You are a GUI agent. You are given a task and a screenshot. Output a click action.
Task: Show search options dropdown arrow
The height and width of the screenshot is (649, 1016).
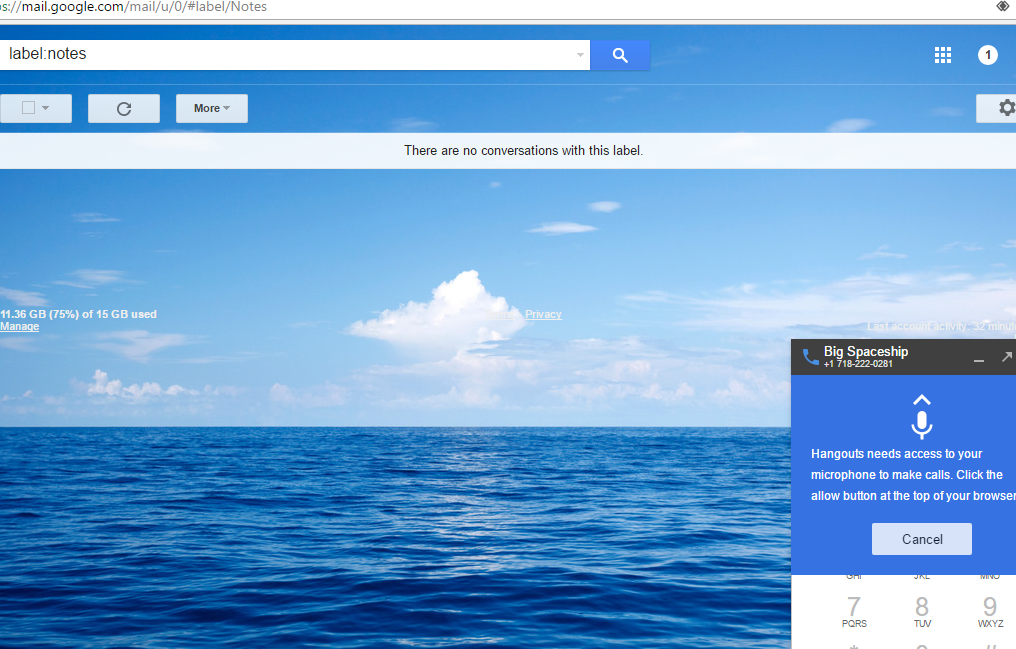581,55
